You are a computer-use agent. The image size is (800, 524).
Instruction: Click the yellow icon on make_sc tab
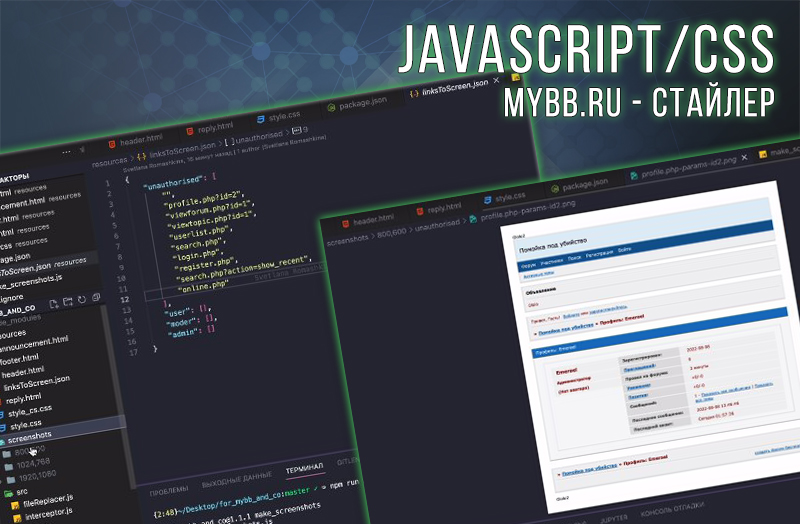point(763,154)
